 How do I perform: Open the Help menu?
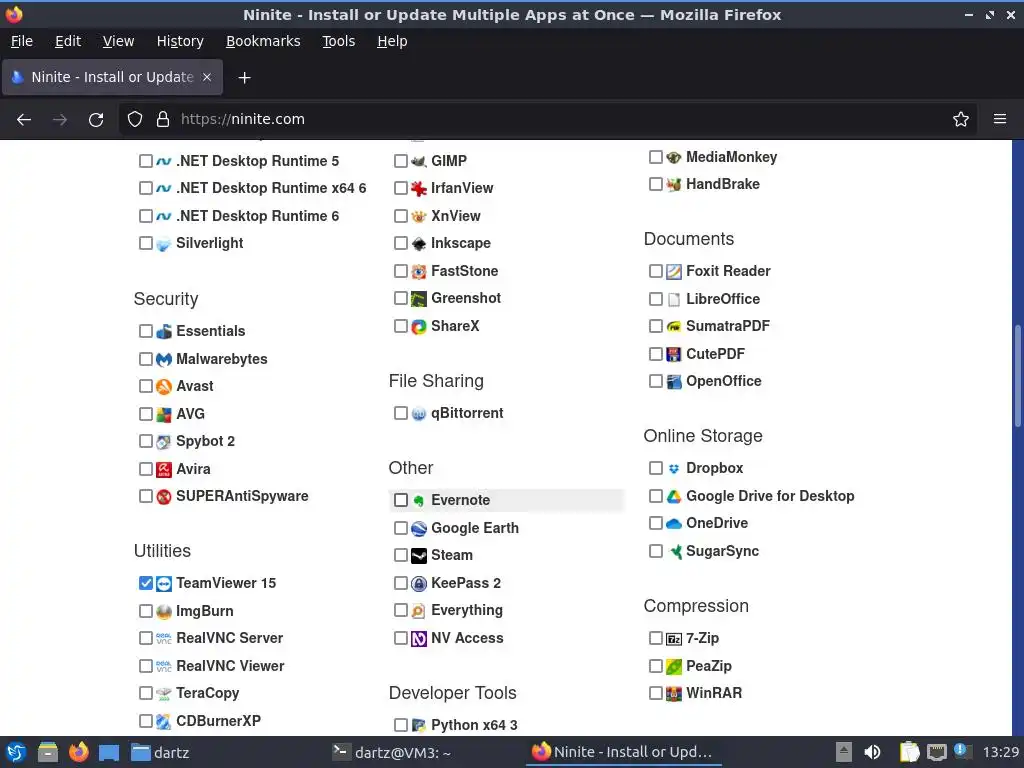[x=392, y=41]
